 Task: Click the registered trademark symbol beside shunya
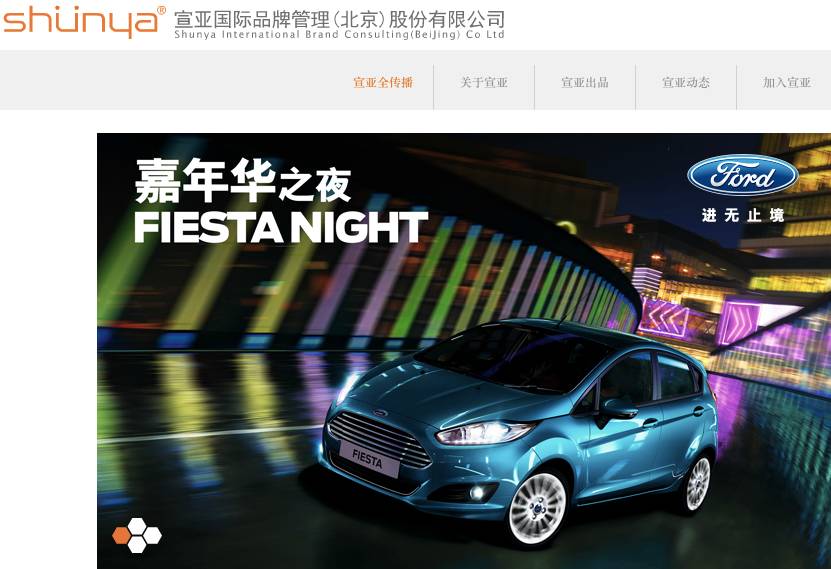[162, 10]
